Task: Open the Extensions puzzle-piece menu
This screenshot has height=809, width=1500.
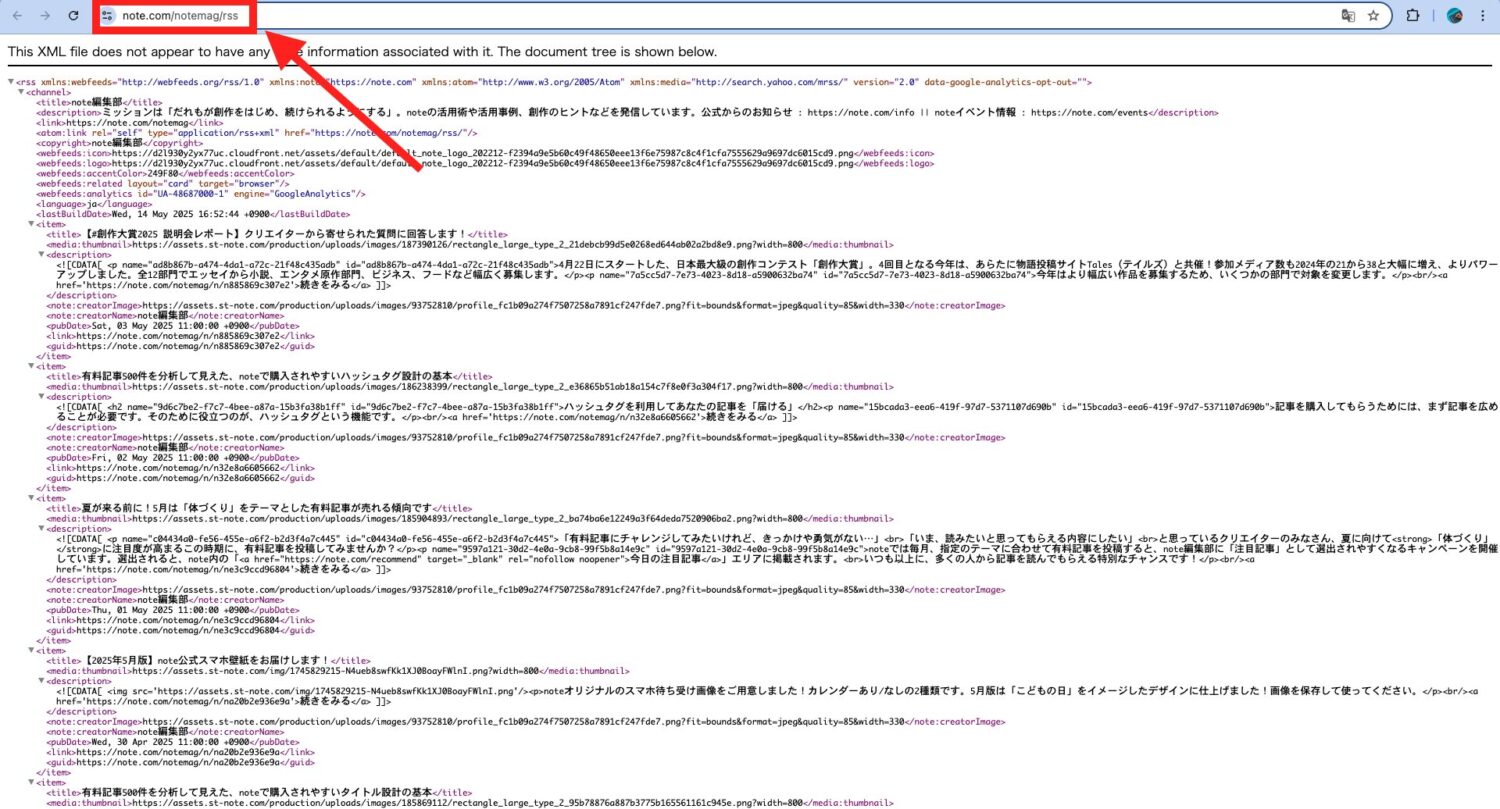Action: pyautogui.click(x=1413, y=16)
